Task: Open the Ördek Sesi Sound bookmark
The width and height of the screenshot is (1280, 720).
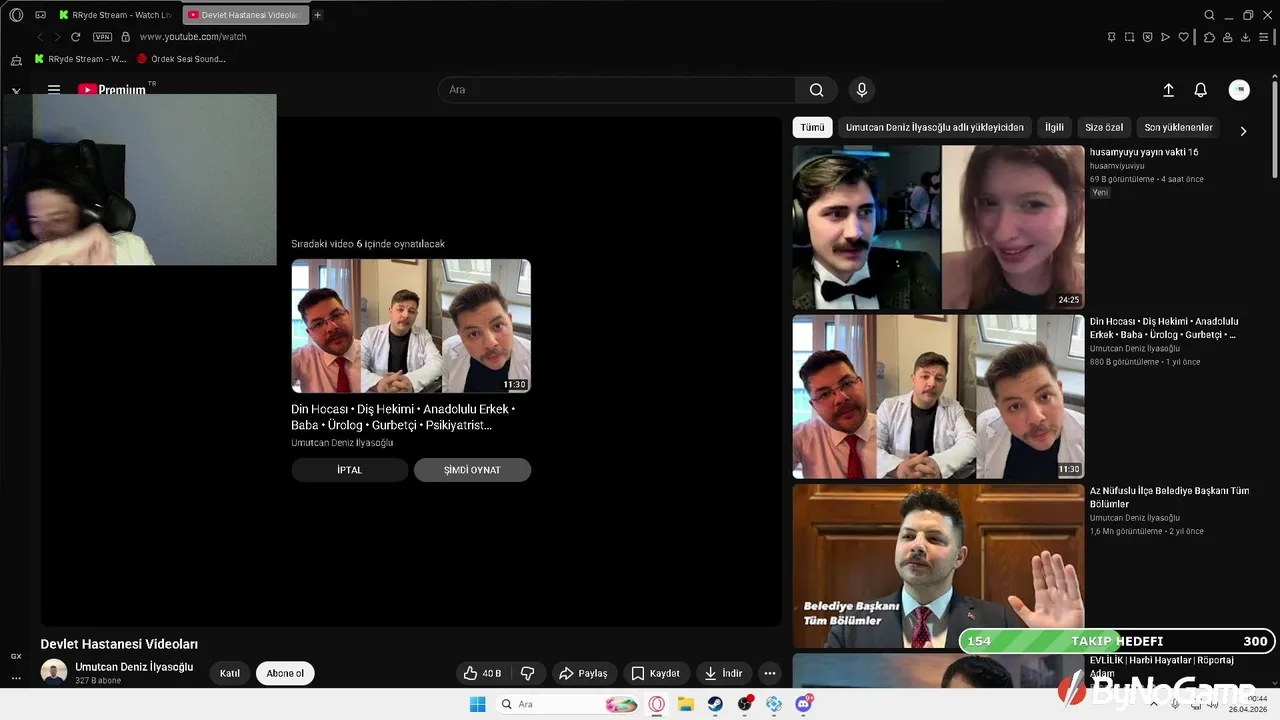Action: tap(181, 59)
